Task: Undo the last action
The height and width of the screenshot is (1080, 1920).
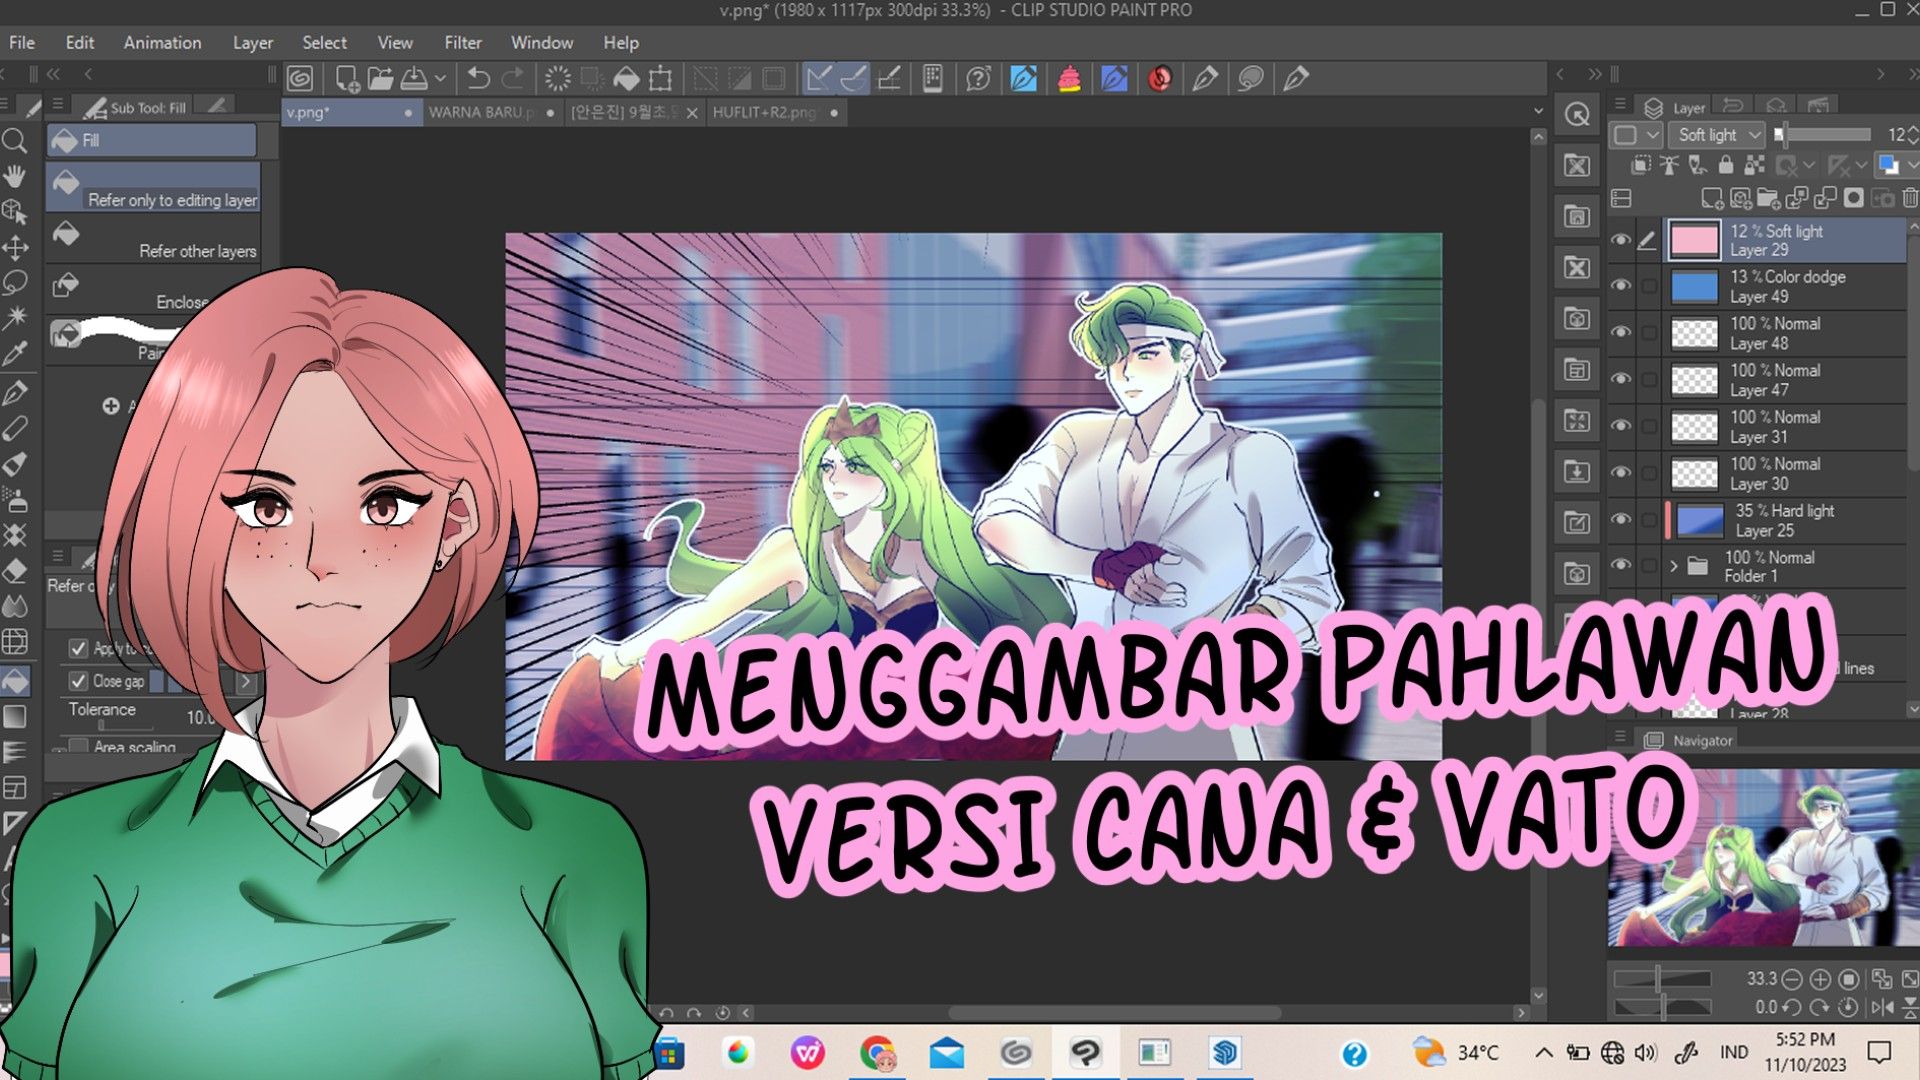Action: pyautogui.click(x=479, y=78)
